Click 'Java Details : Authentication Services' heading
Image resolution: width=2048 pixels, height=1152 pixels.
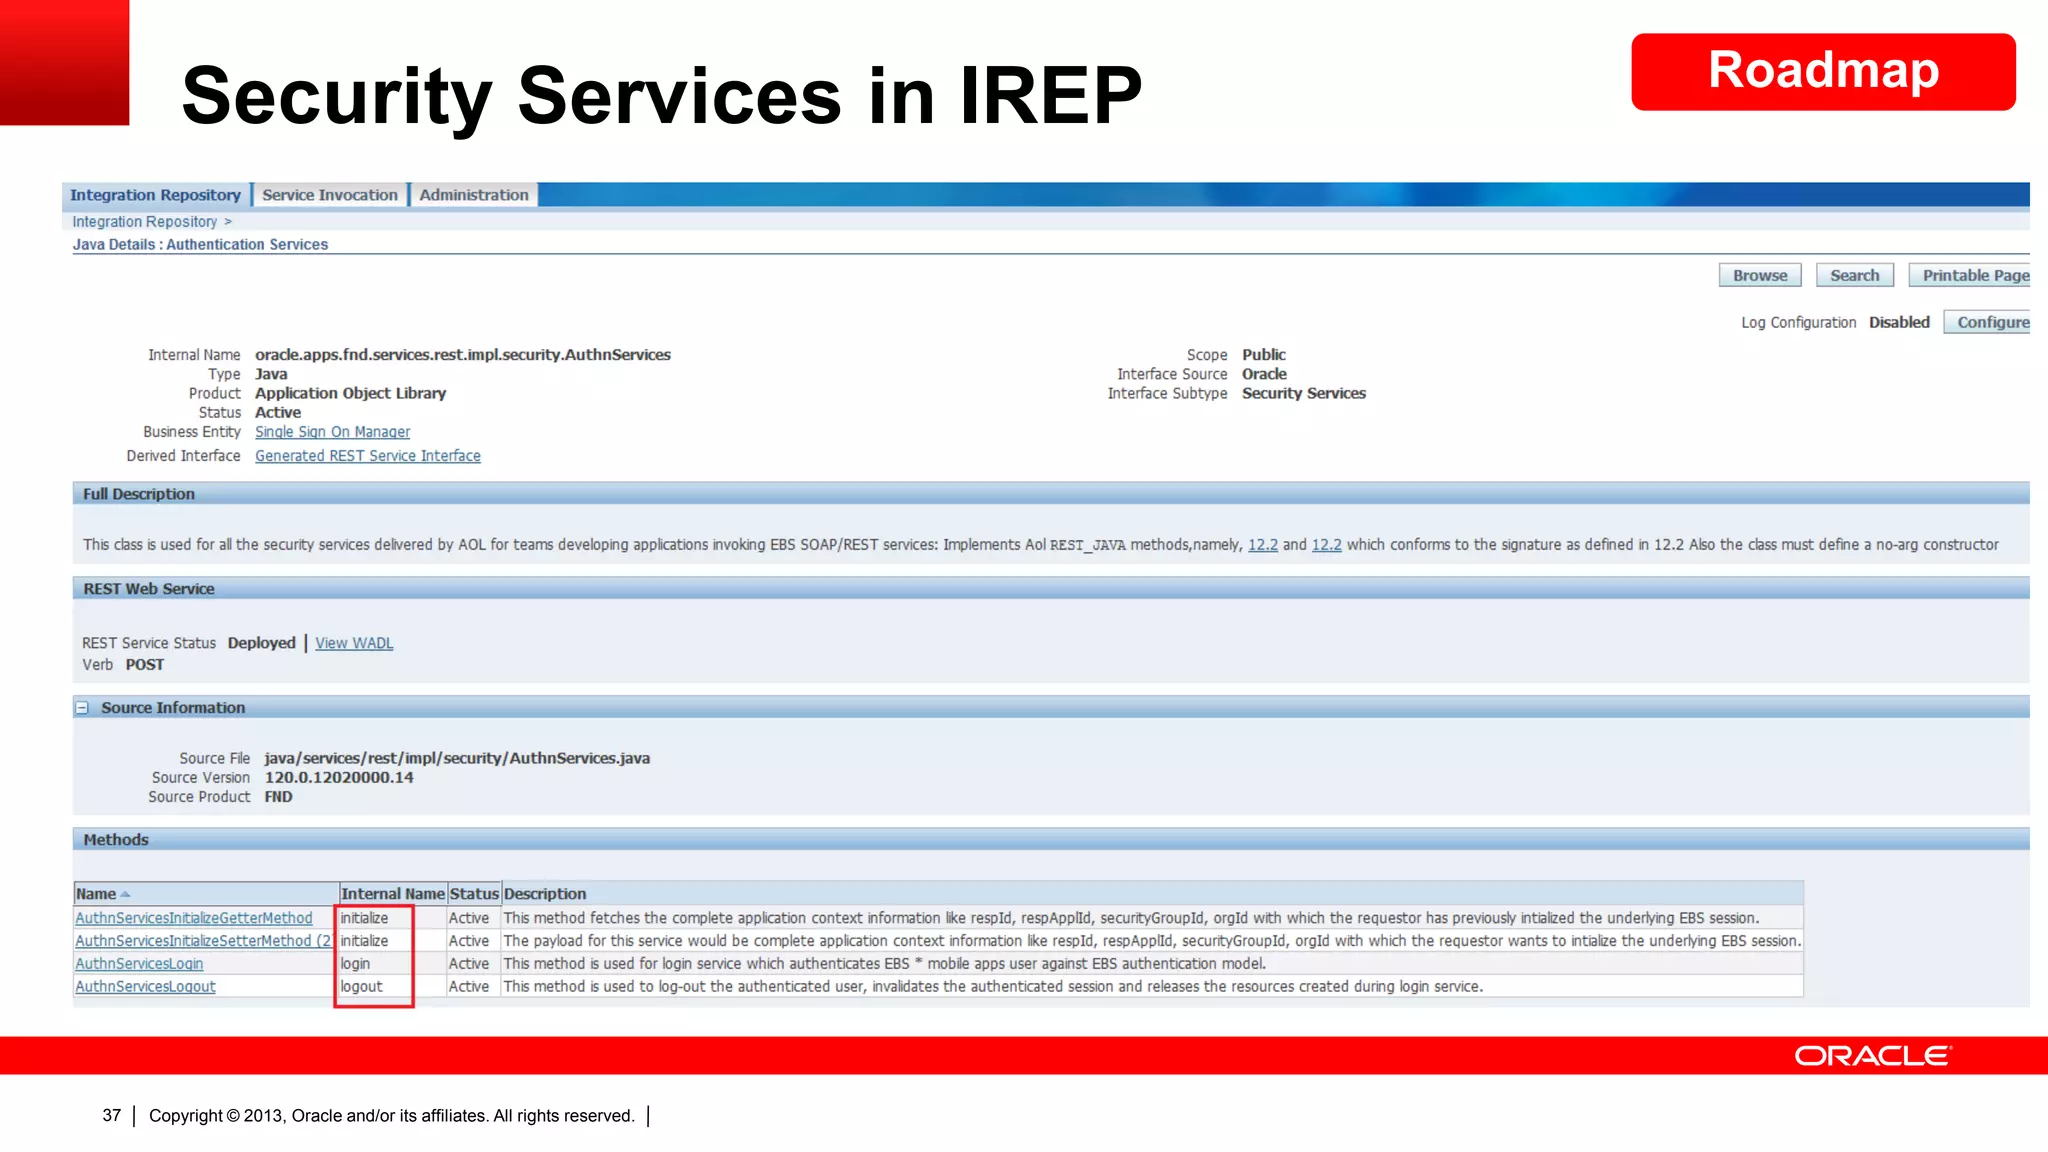pos(200,245)
